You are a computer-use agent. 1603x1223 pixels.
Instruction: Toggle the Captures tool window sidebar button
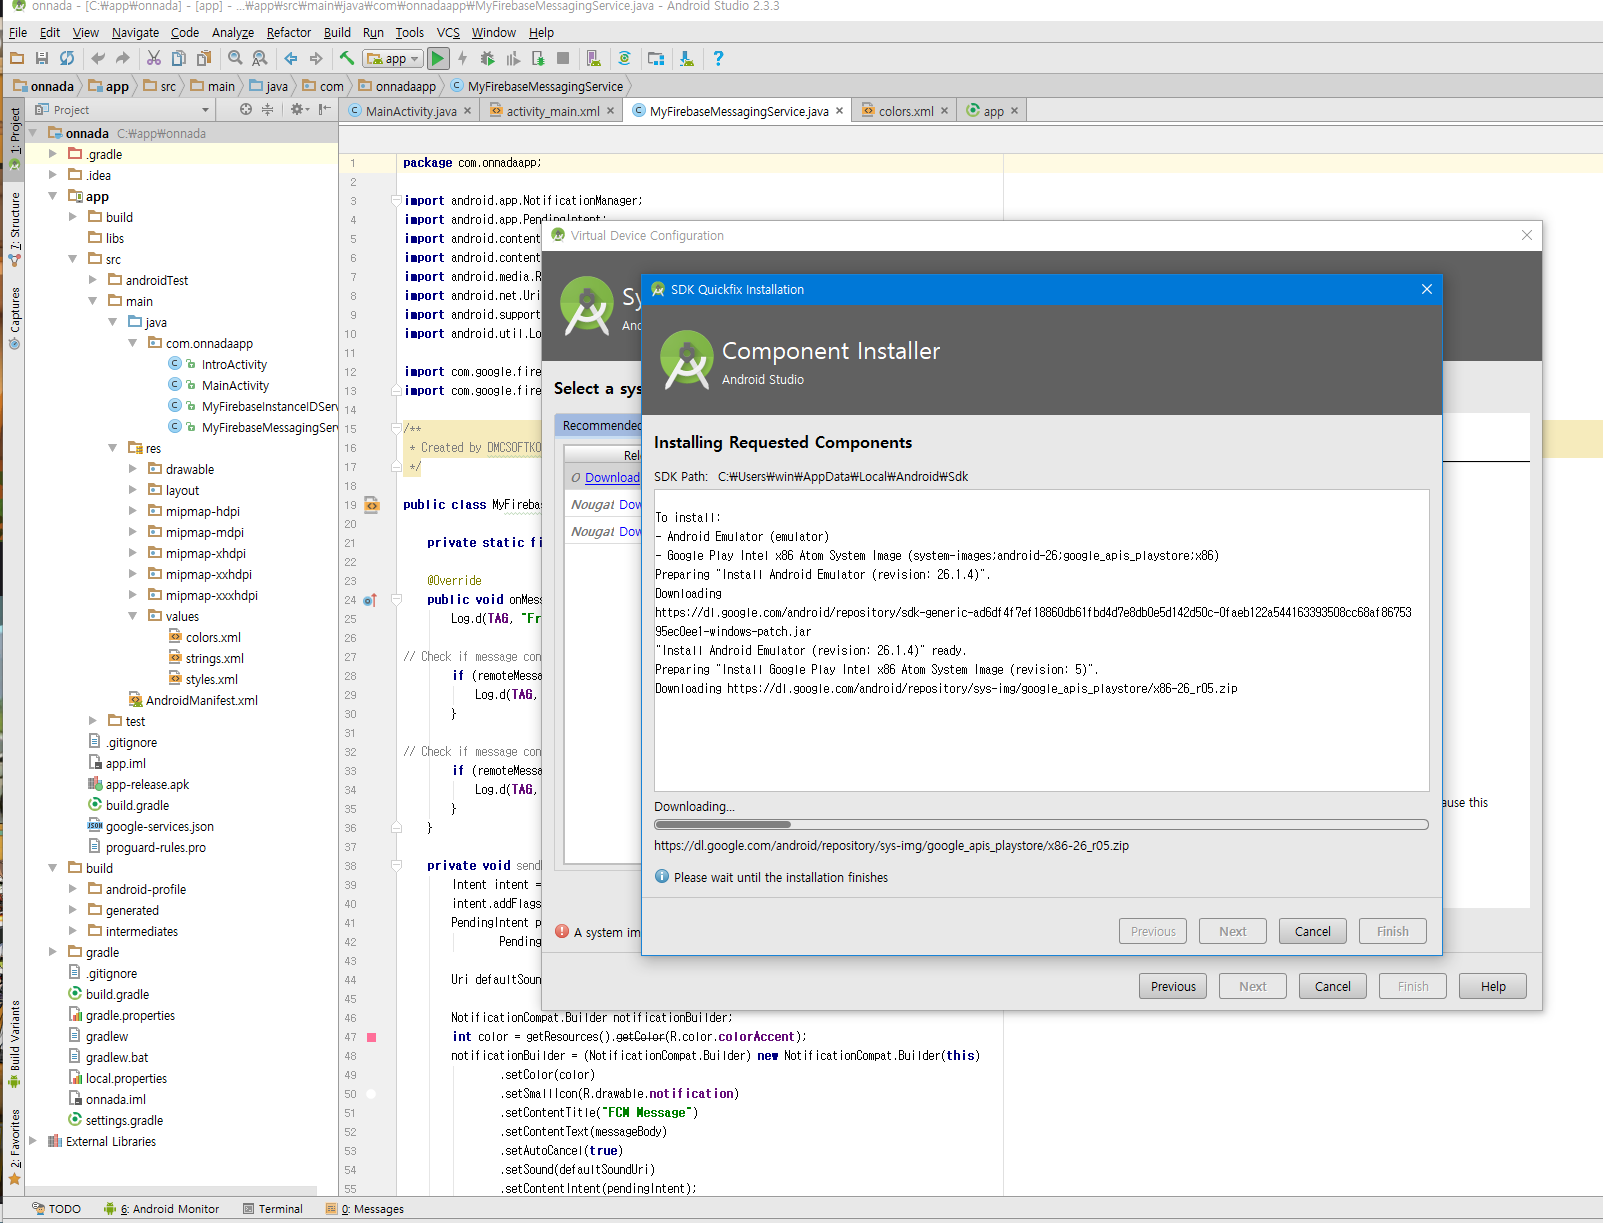click(x=14, y=316)
